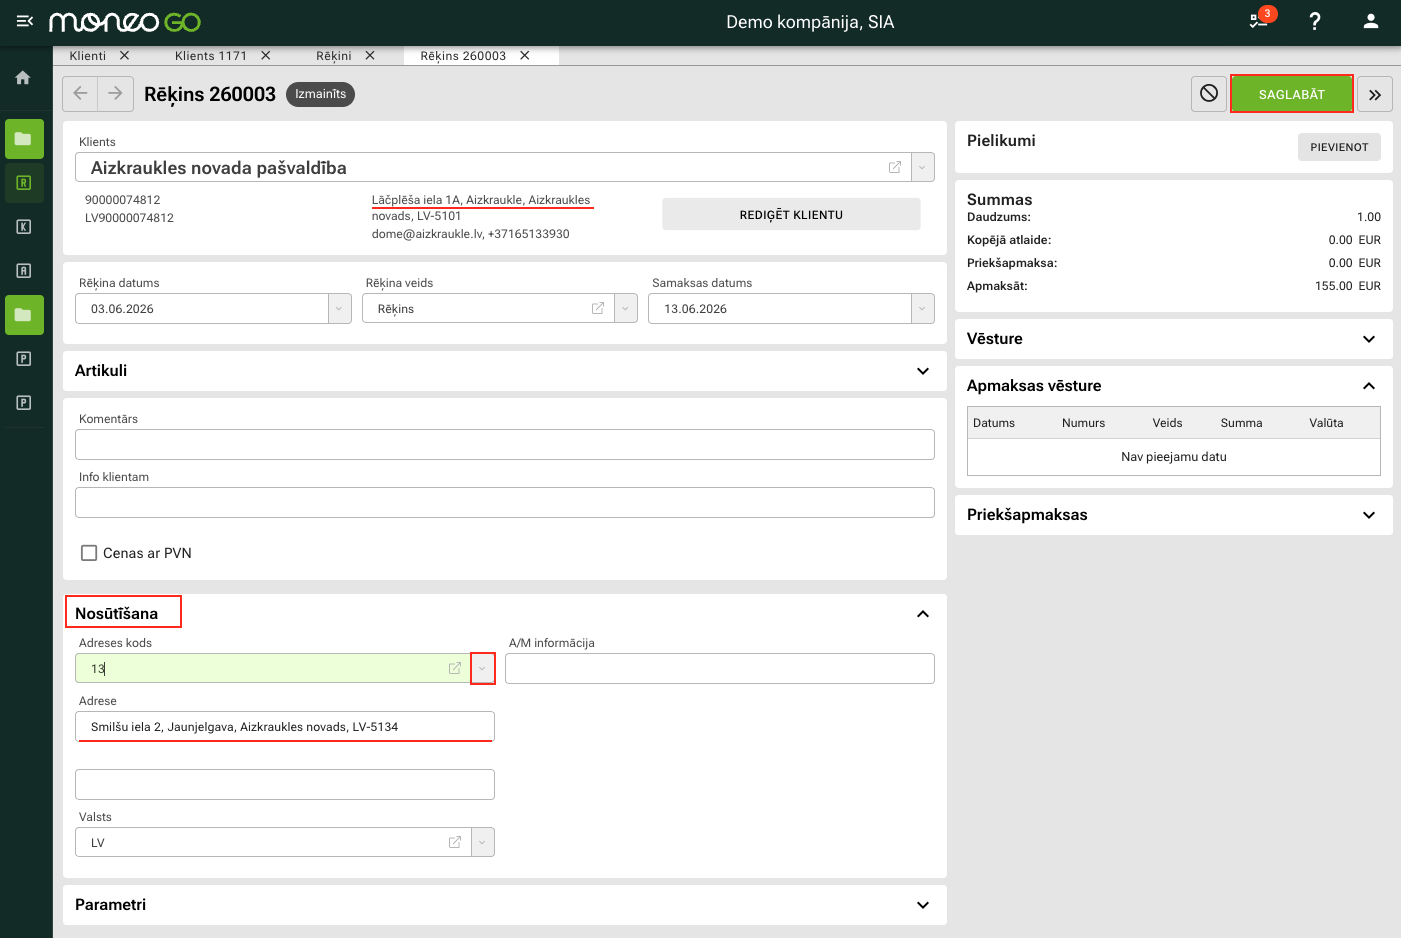The height and width of the screenshot is (938, 1401).
Task: Open the help question mark icon
Action: coord(1315,21)
